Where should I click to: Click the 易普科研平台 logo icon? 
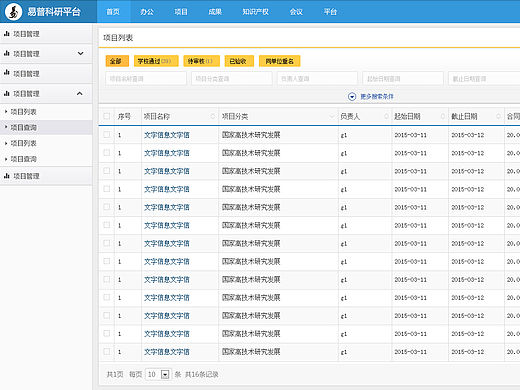tap(13, 12)
